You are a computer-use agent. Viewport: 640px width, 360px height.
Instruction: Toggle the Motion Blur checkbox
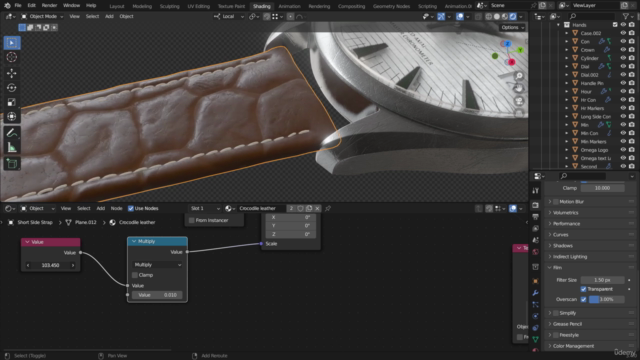click(556, 202)
